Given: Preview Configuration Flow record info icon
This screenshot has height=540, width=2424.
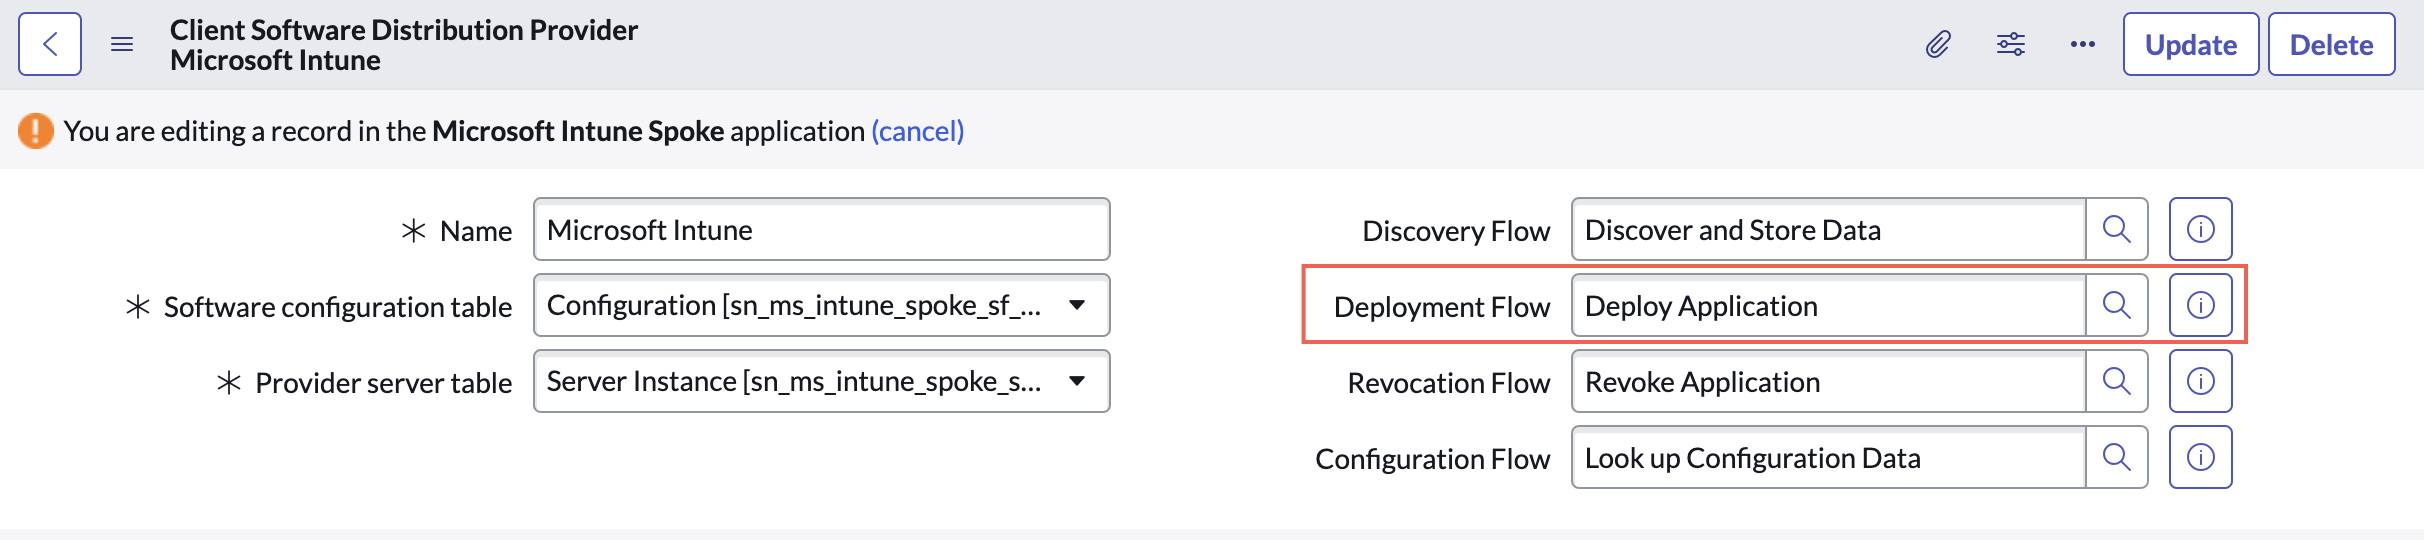Looking at the screenshot, I should [2200, 457].
